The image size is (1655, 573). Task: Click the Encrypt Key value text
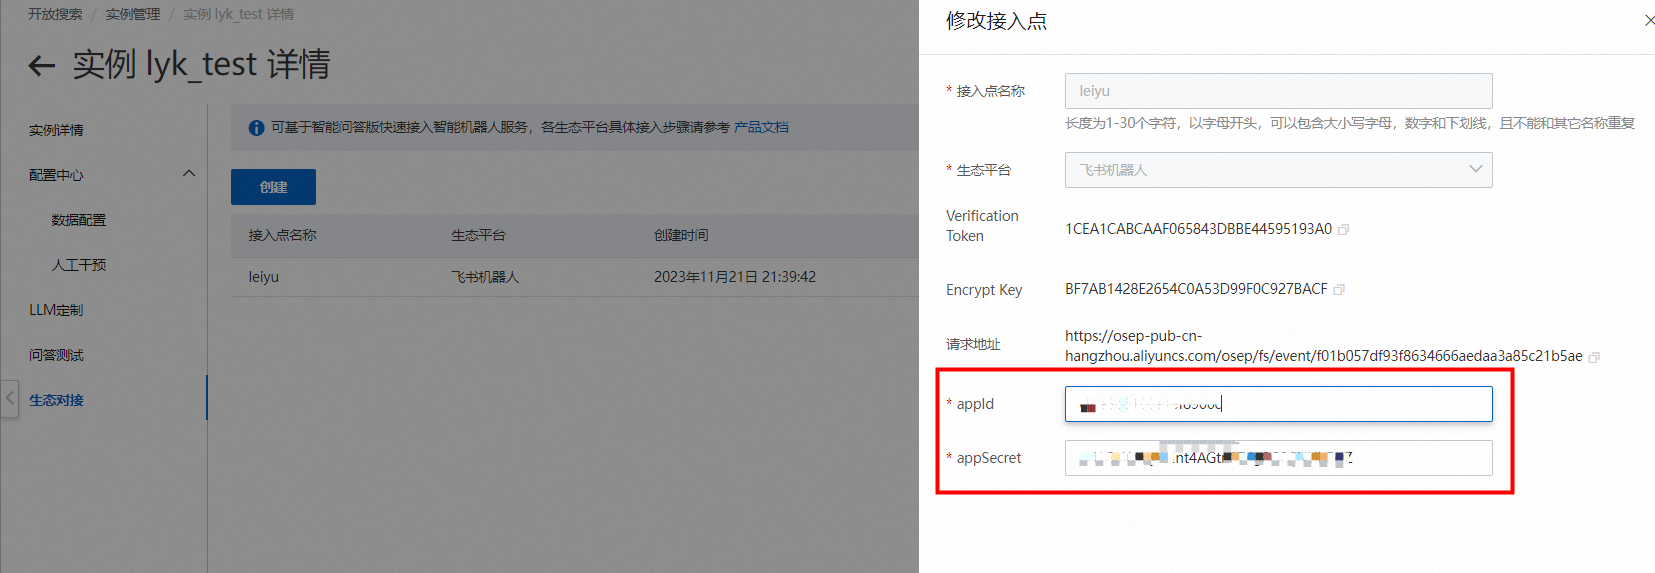point(1196,289)
